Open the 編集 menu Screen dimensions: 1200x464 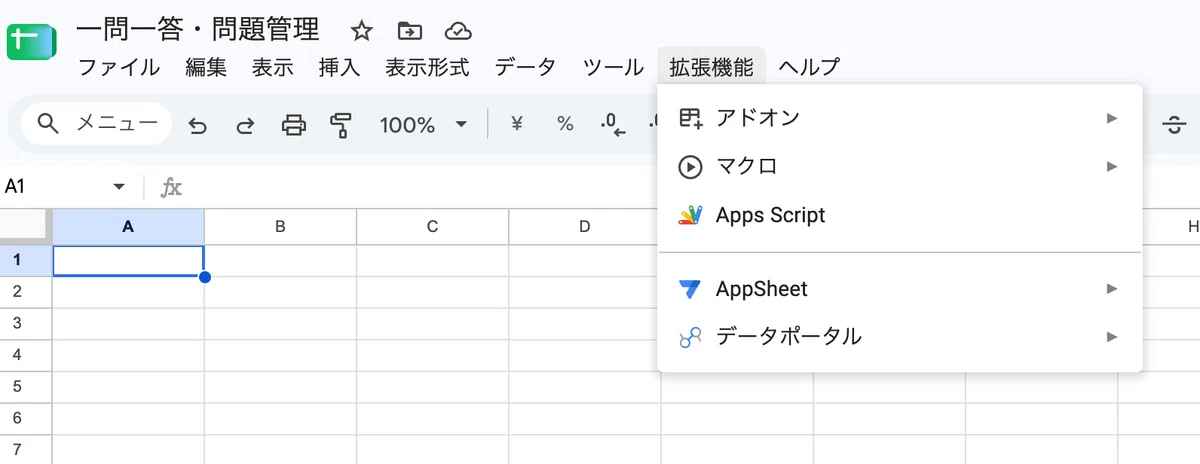206,67
